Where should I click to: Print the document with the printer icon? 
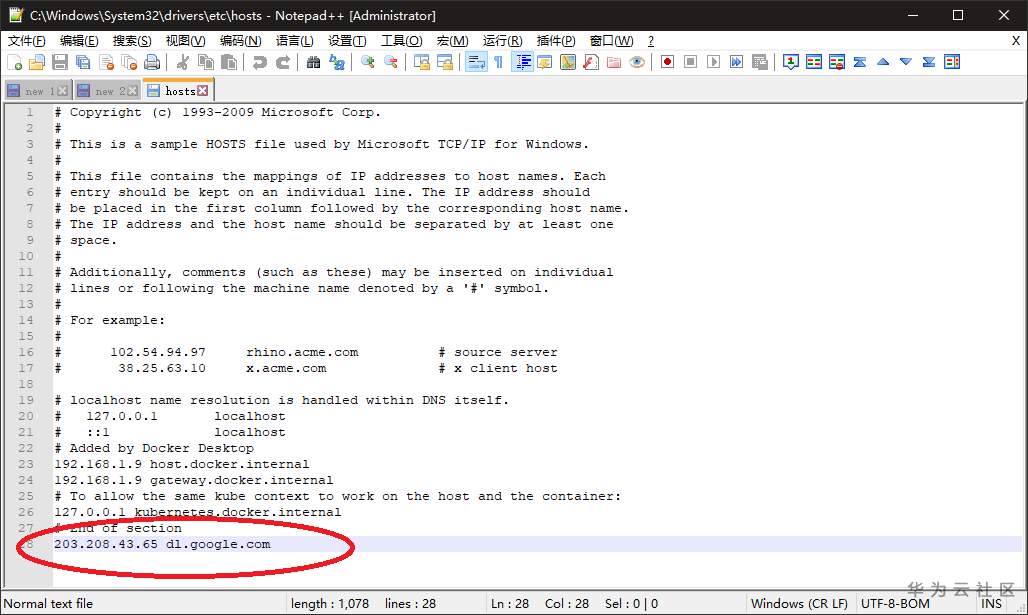click(x=152, y=62)
